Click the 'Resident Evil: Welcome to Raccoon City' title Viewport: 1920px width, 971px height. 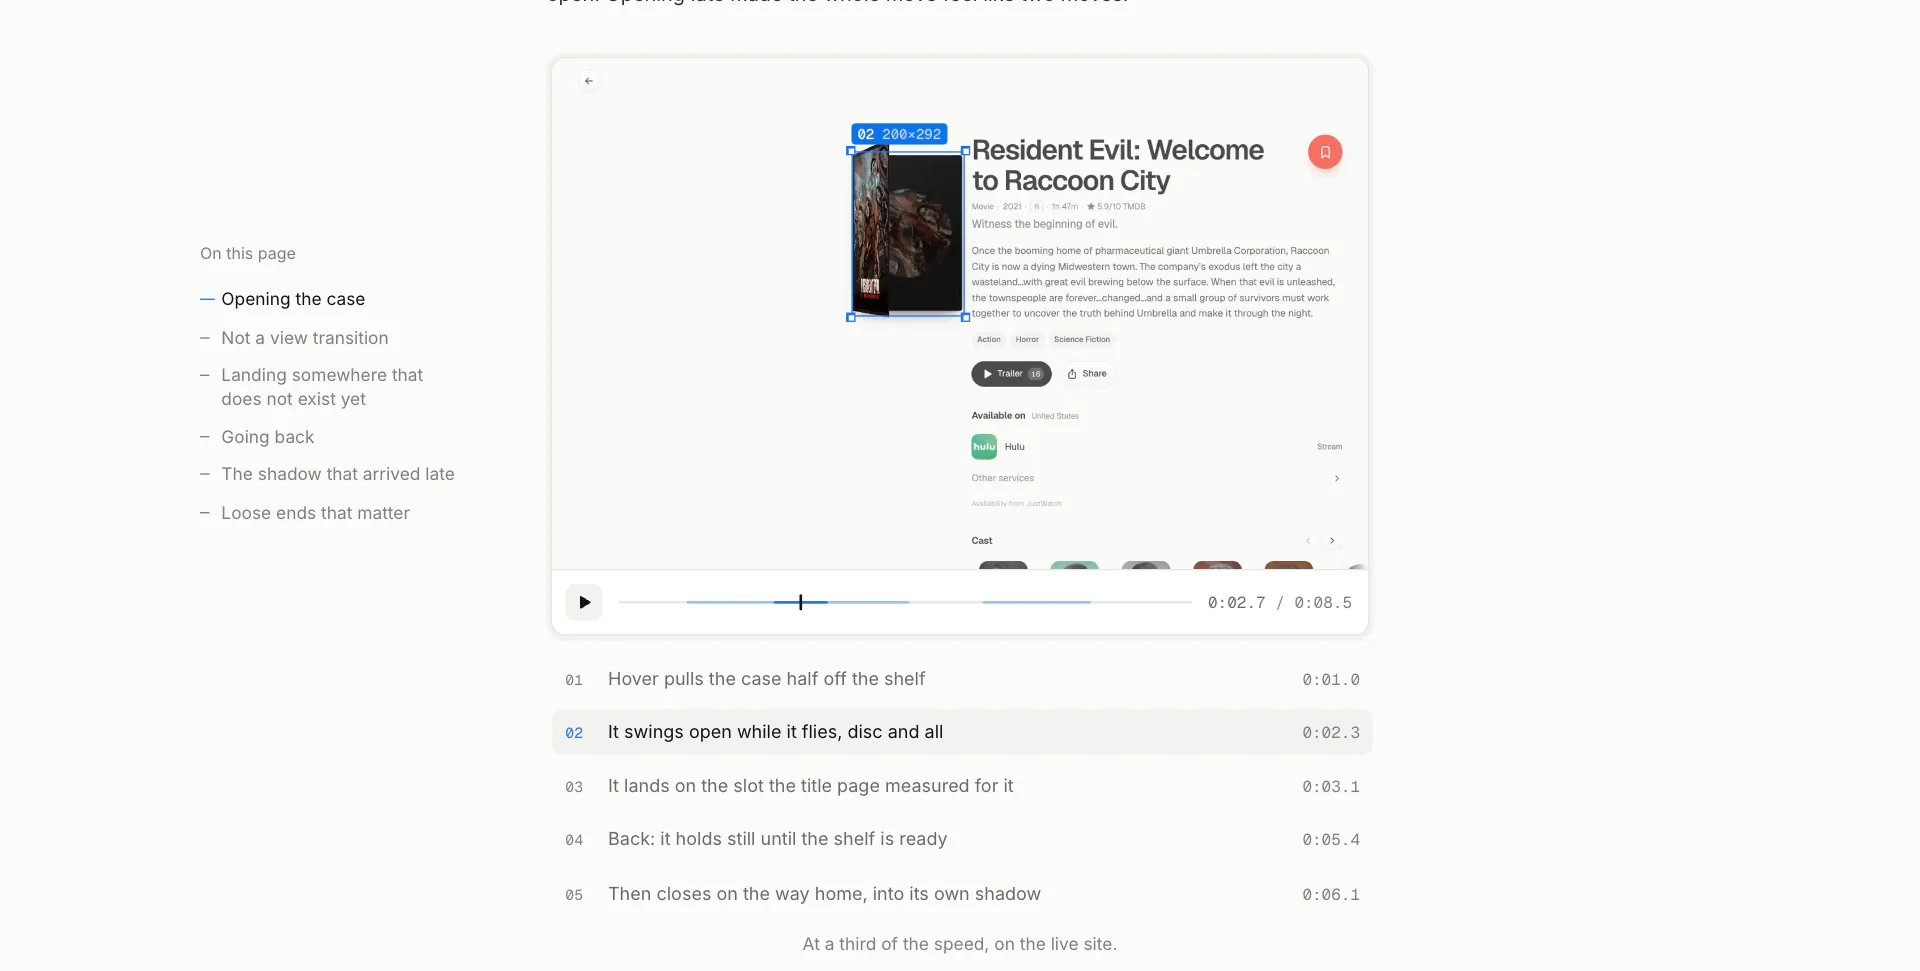point(1118,165)
